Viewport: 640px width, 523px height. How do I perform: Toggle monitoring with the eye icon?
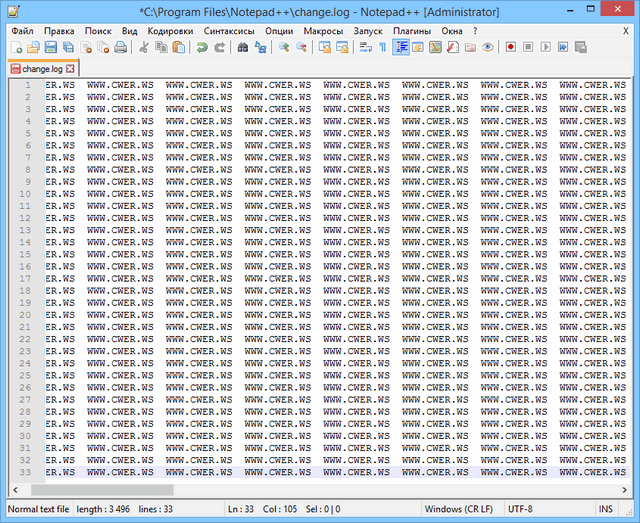click(x=487, y=47)
